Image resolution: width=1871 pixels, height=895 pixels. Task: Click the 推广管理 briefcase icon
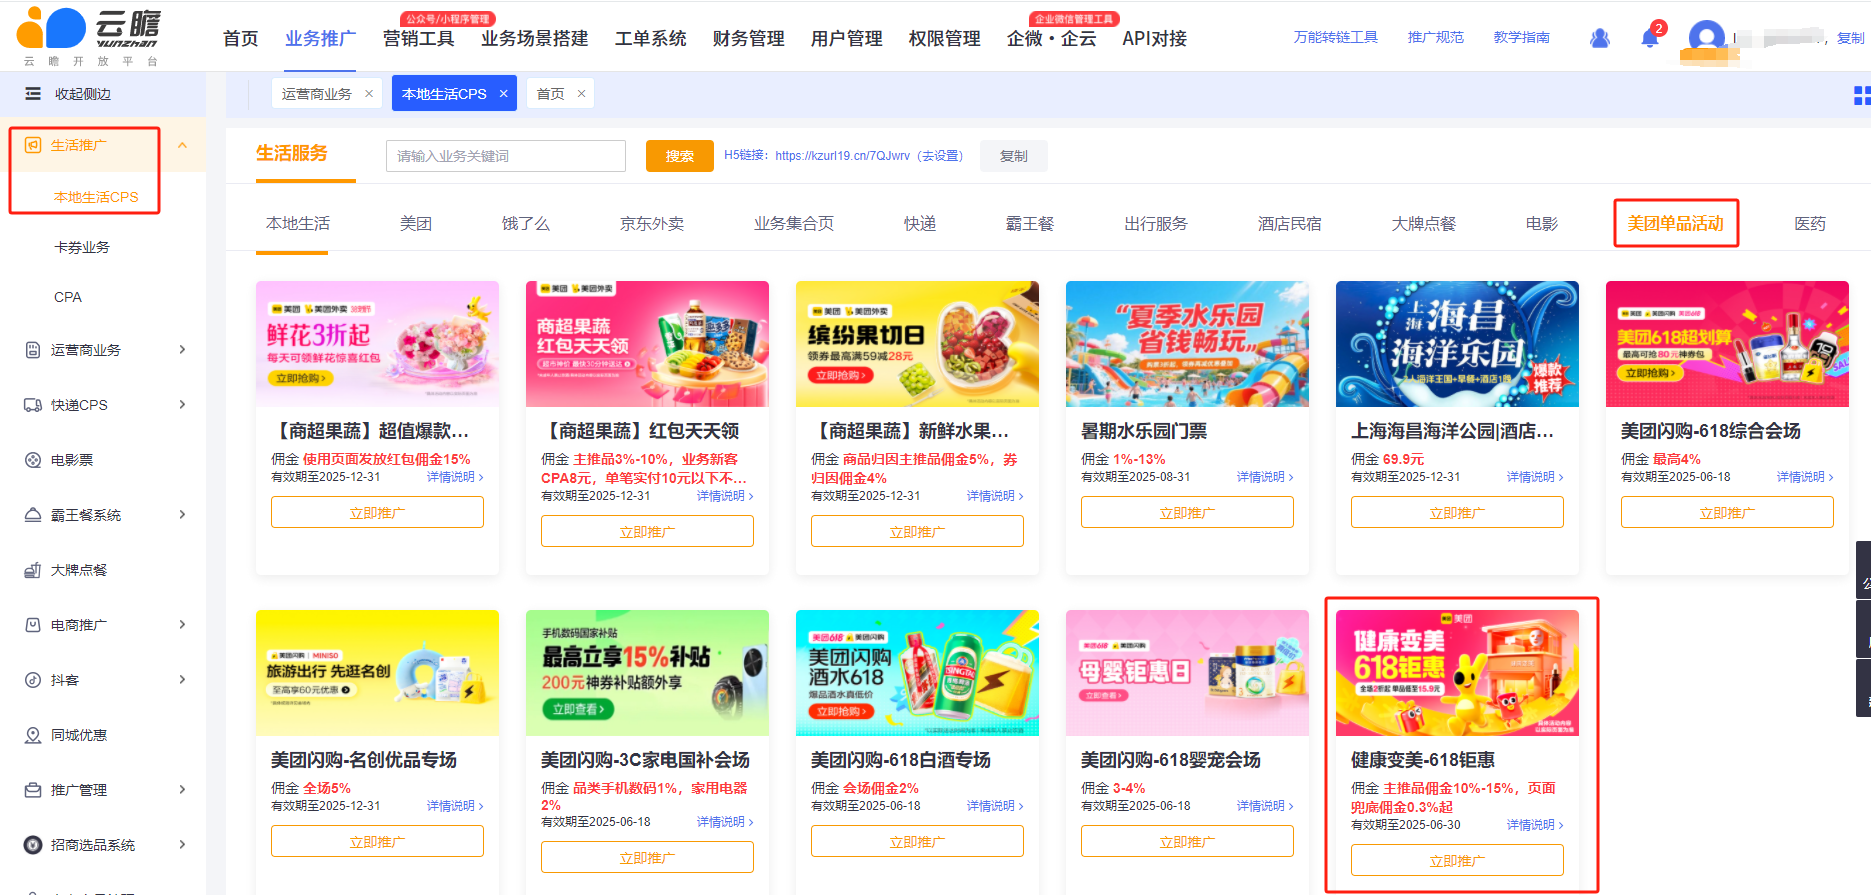[x=33, y=790]
